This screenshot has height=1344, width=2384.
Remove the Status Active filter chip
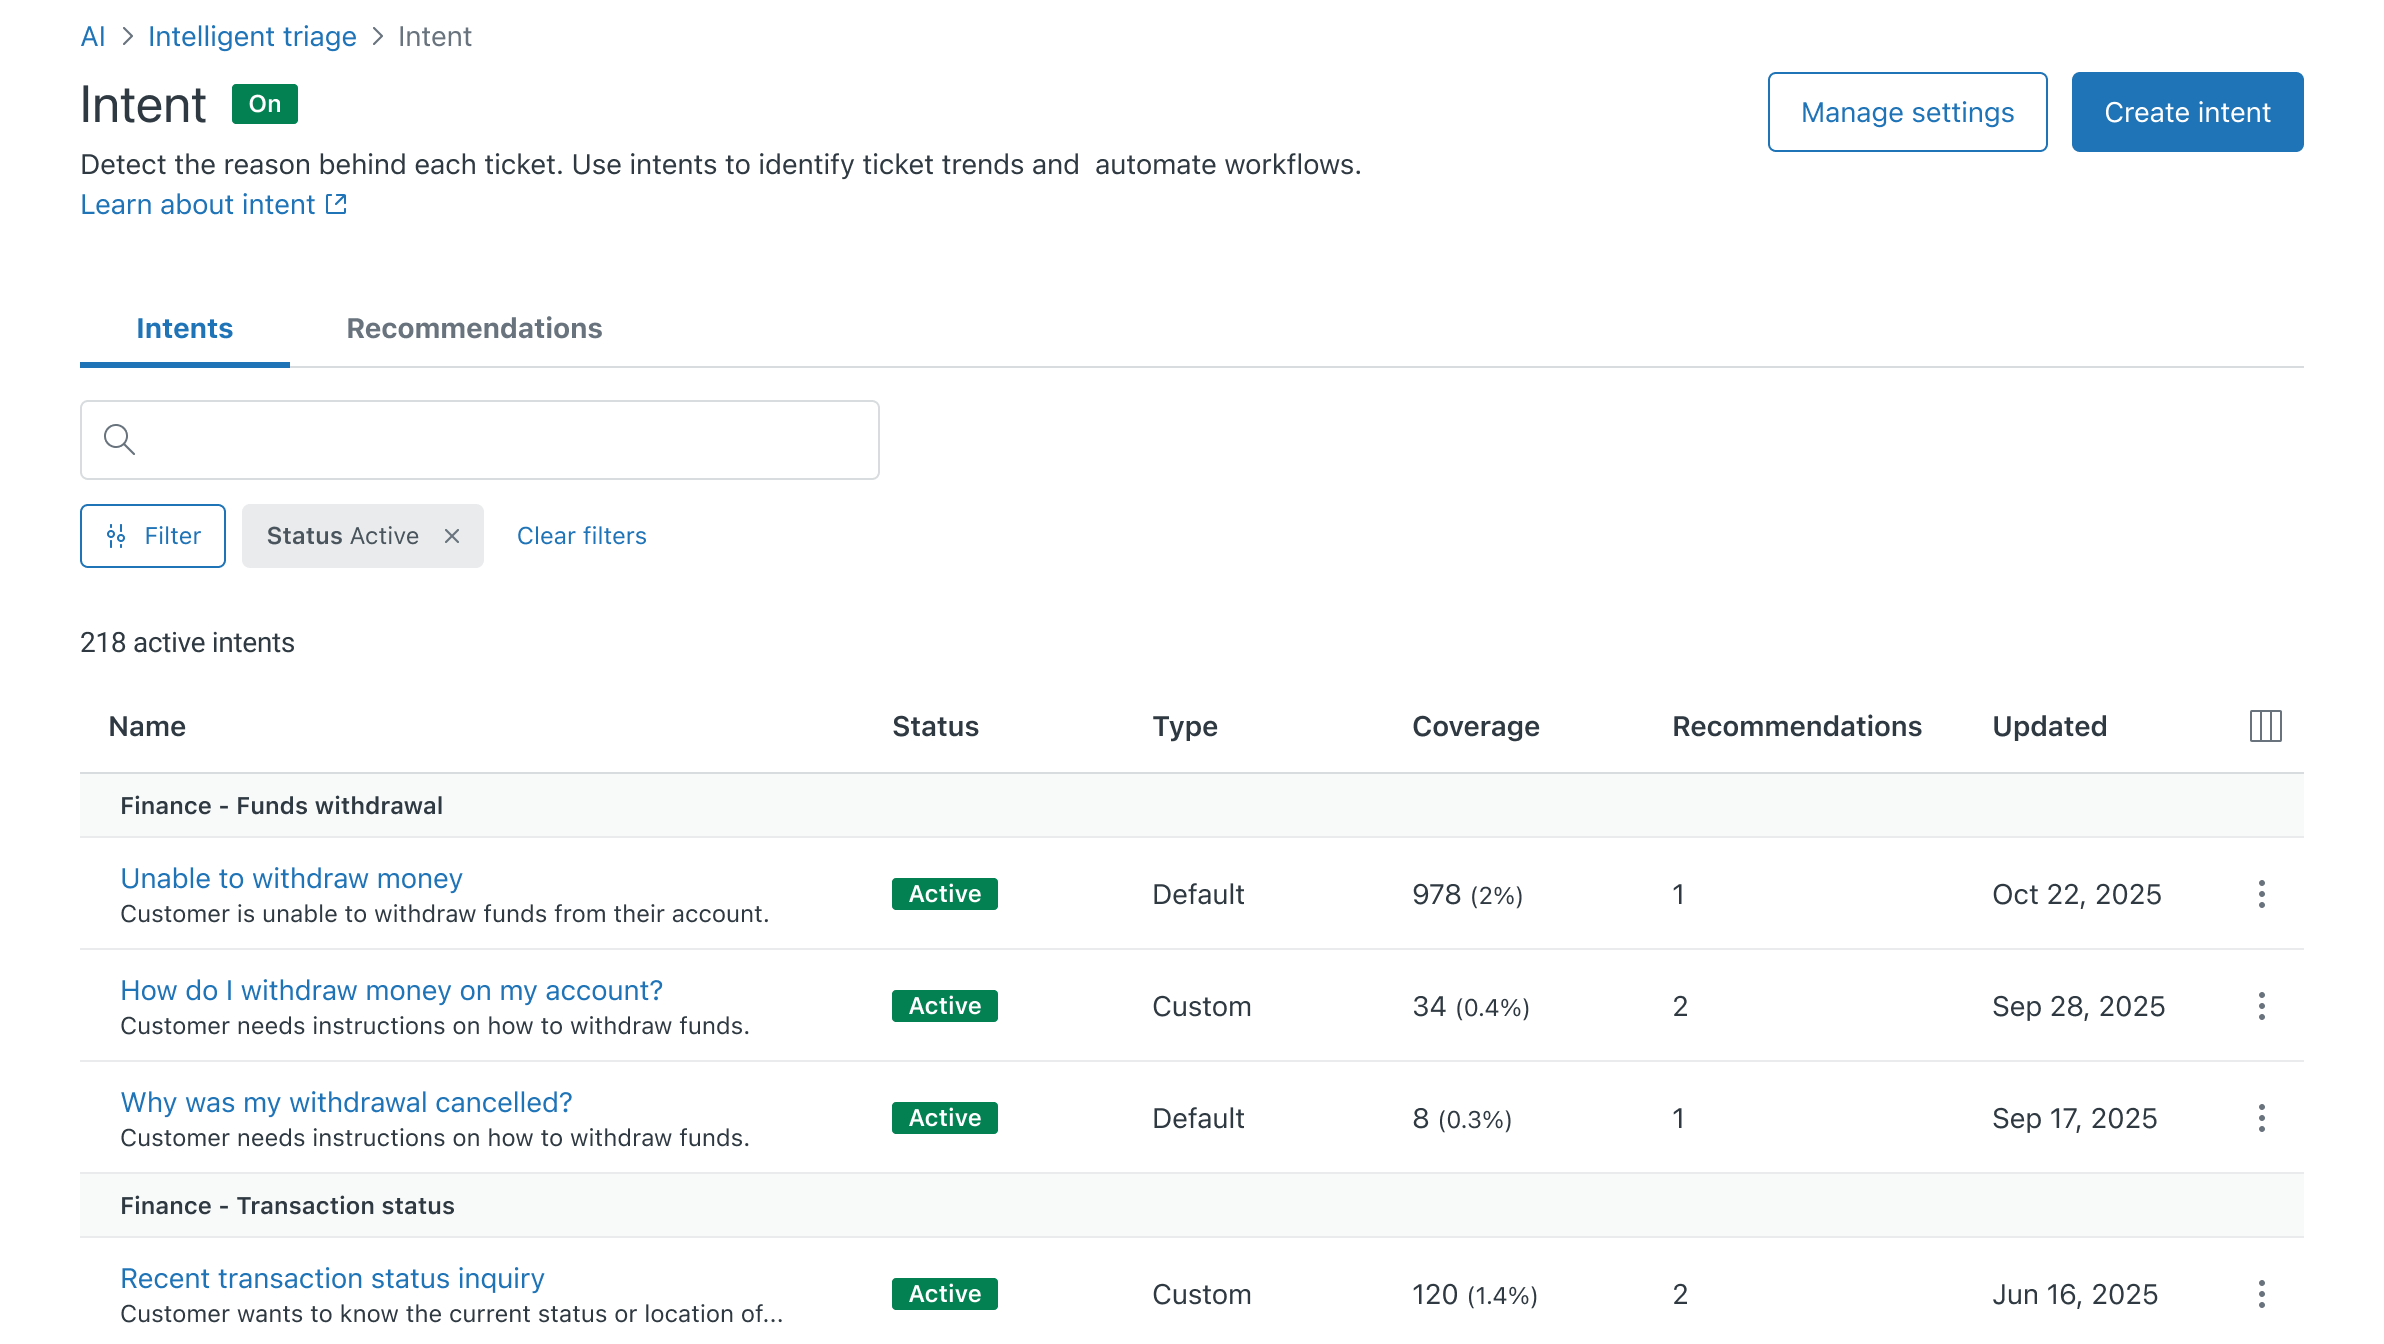click(452, 536)
